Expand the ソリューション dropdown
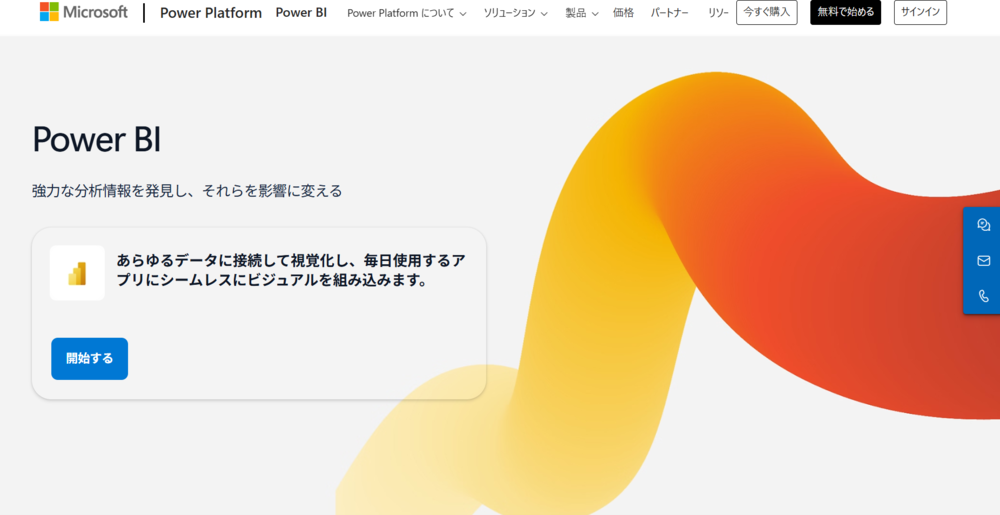The width and height of the screenshot is (1000, 515). coord(515,13)
